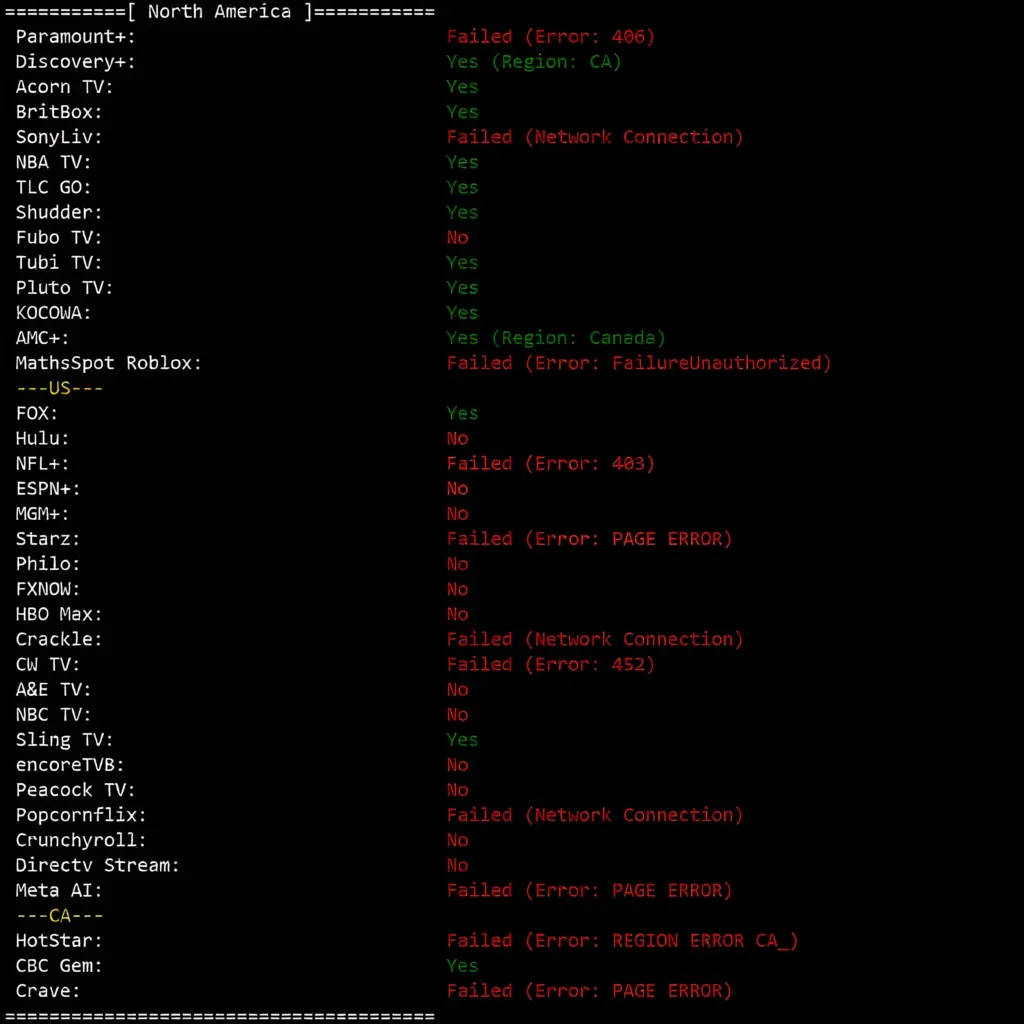1024x1024 pixels.
Task: Select the 'Crunchyroll:' label
Action: tap(81, 840)
